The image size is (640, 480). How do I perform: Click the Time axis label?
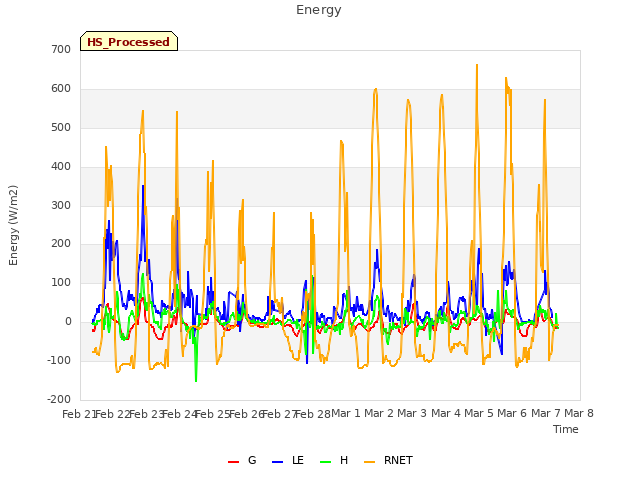point(566,429)
